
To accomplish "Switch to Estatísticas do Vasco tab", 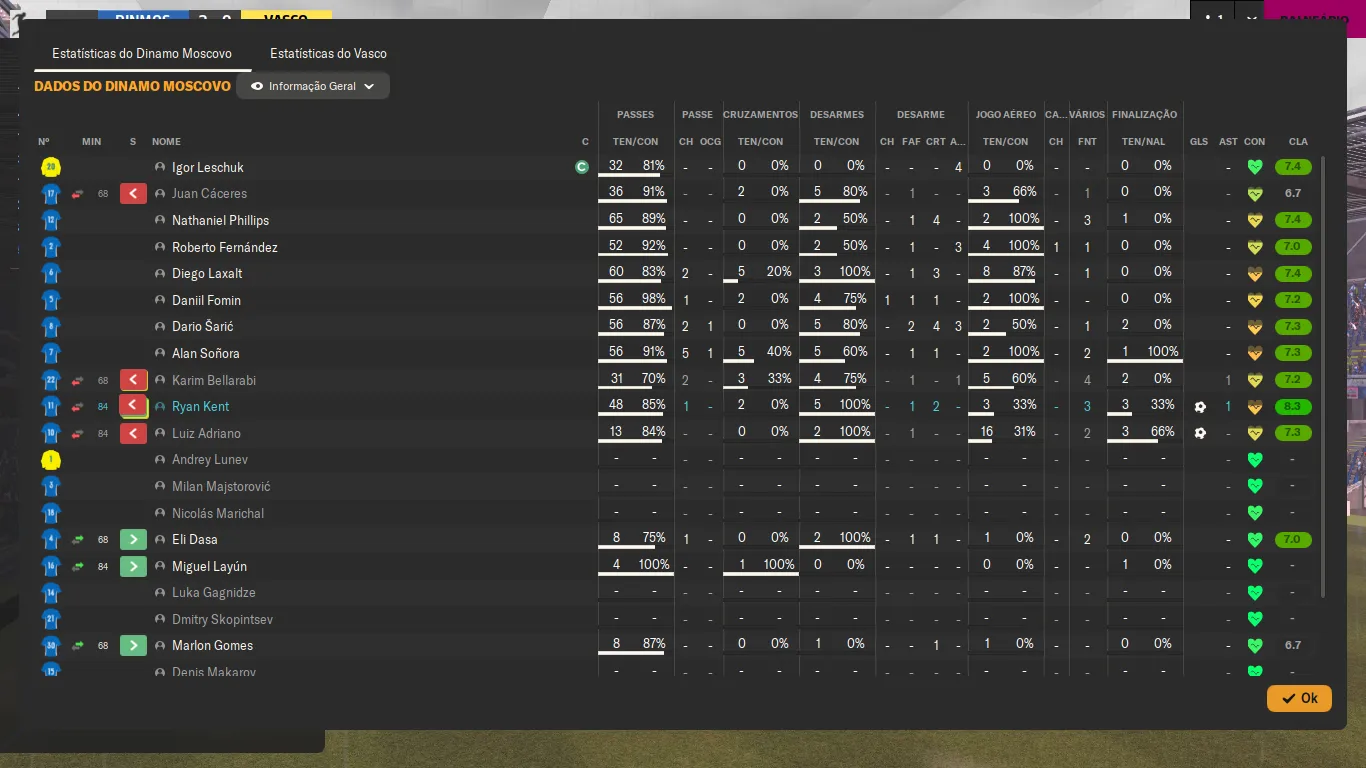I will click(x=328, y=53).
